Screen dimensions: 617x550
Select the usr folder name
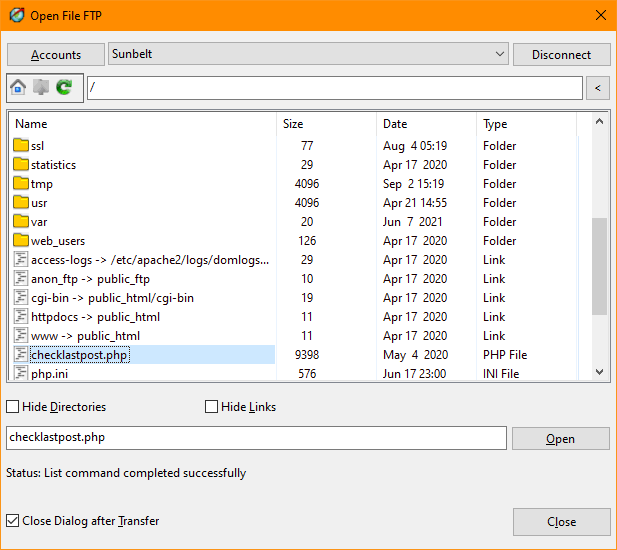pyautogui.click(x=39, y=203)
